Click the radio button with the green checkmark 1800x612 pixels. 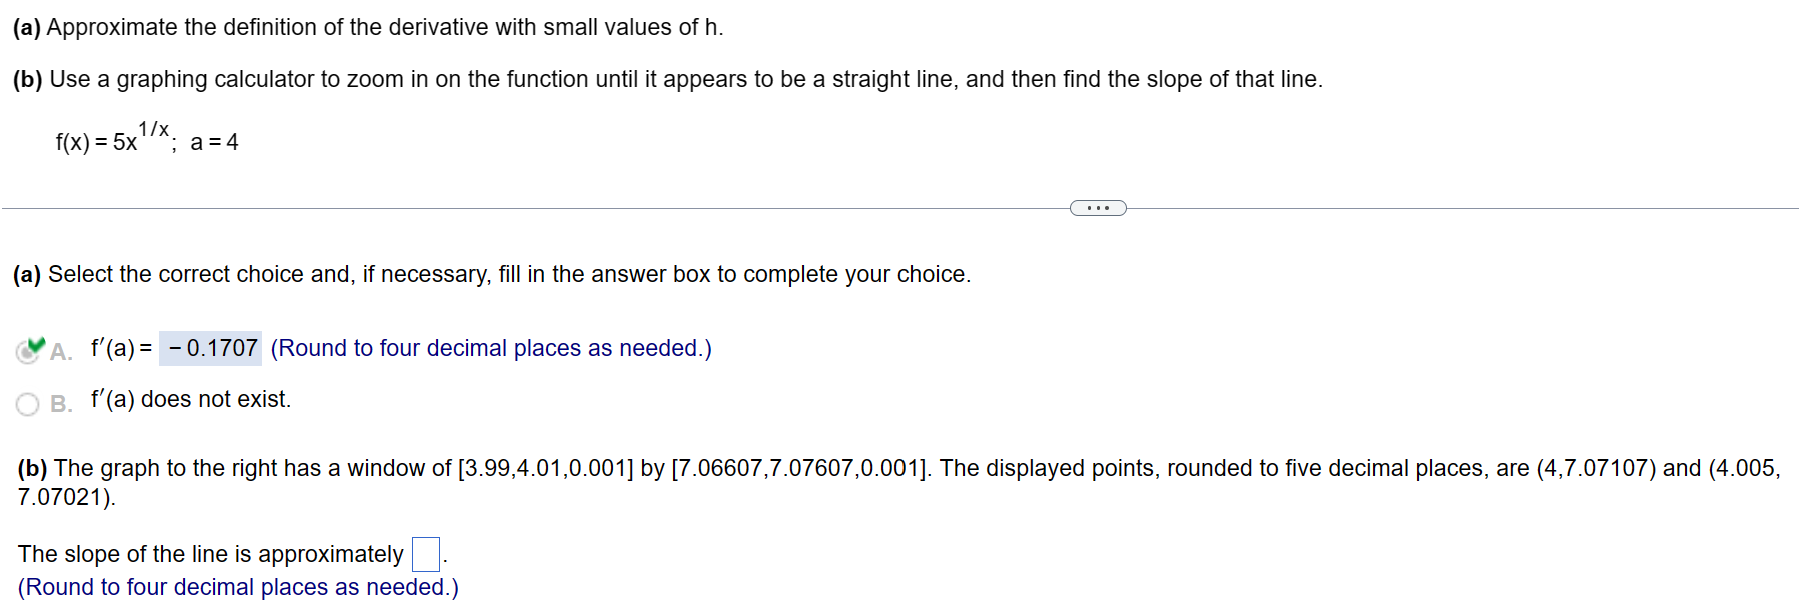(x=27, y=349)
